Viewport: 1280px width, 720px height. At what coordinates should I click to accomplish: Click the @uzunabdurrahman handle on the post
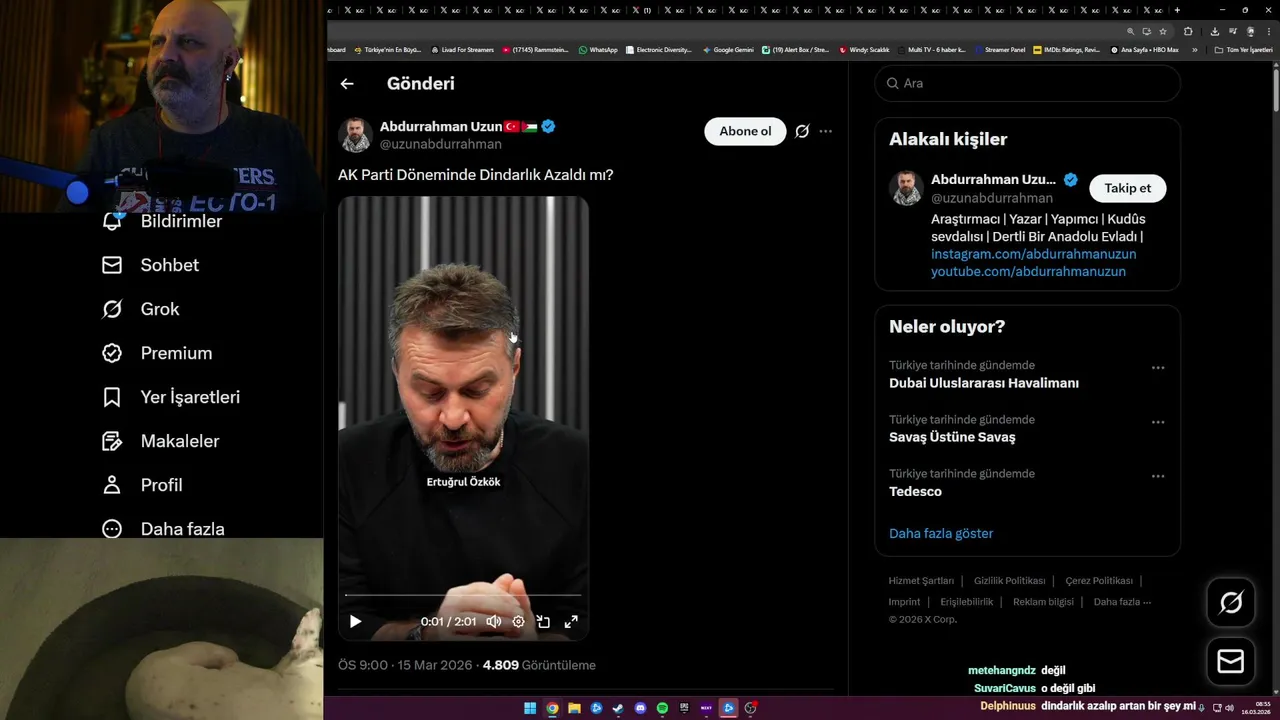(x=441, y=144)
